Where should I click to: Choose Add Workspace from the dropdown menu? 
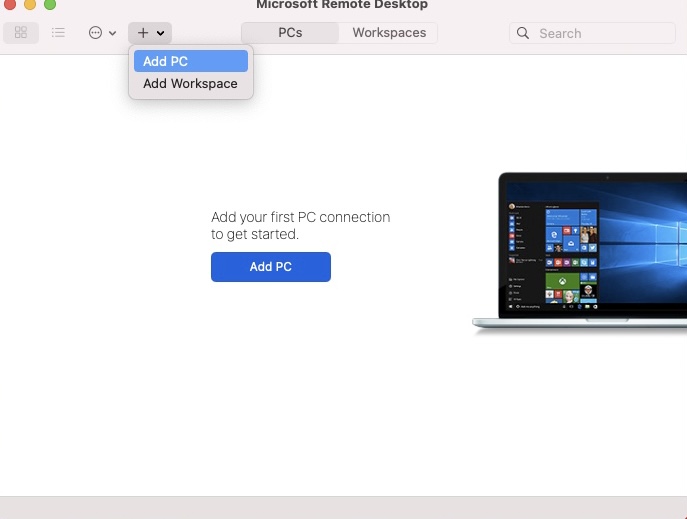click(191, 83)
